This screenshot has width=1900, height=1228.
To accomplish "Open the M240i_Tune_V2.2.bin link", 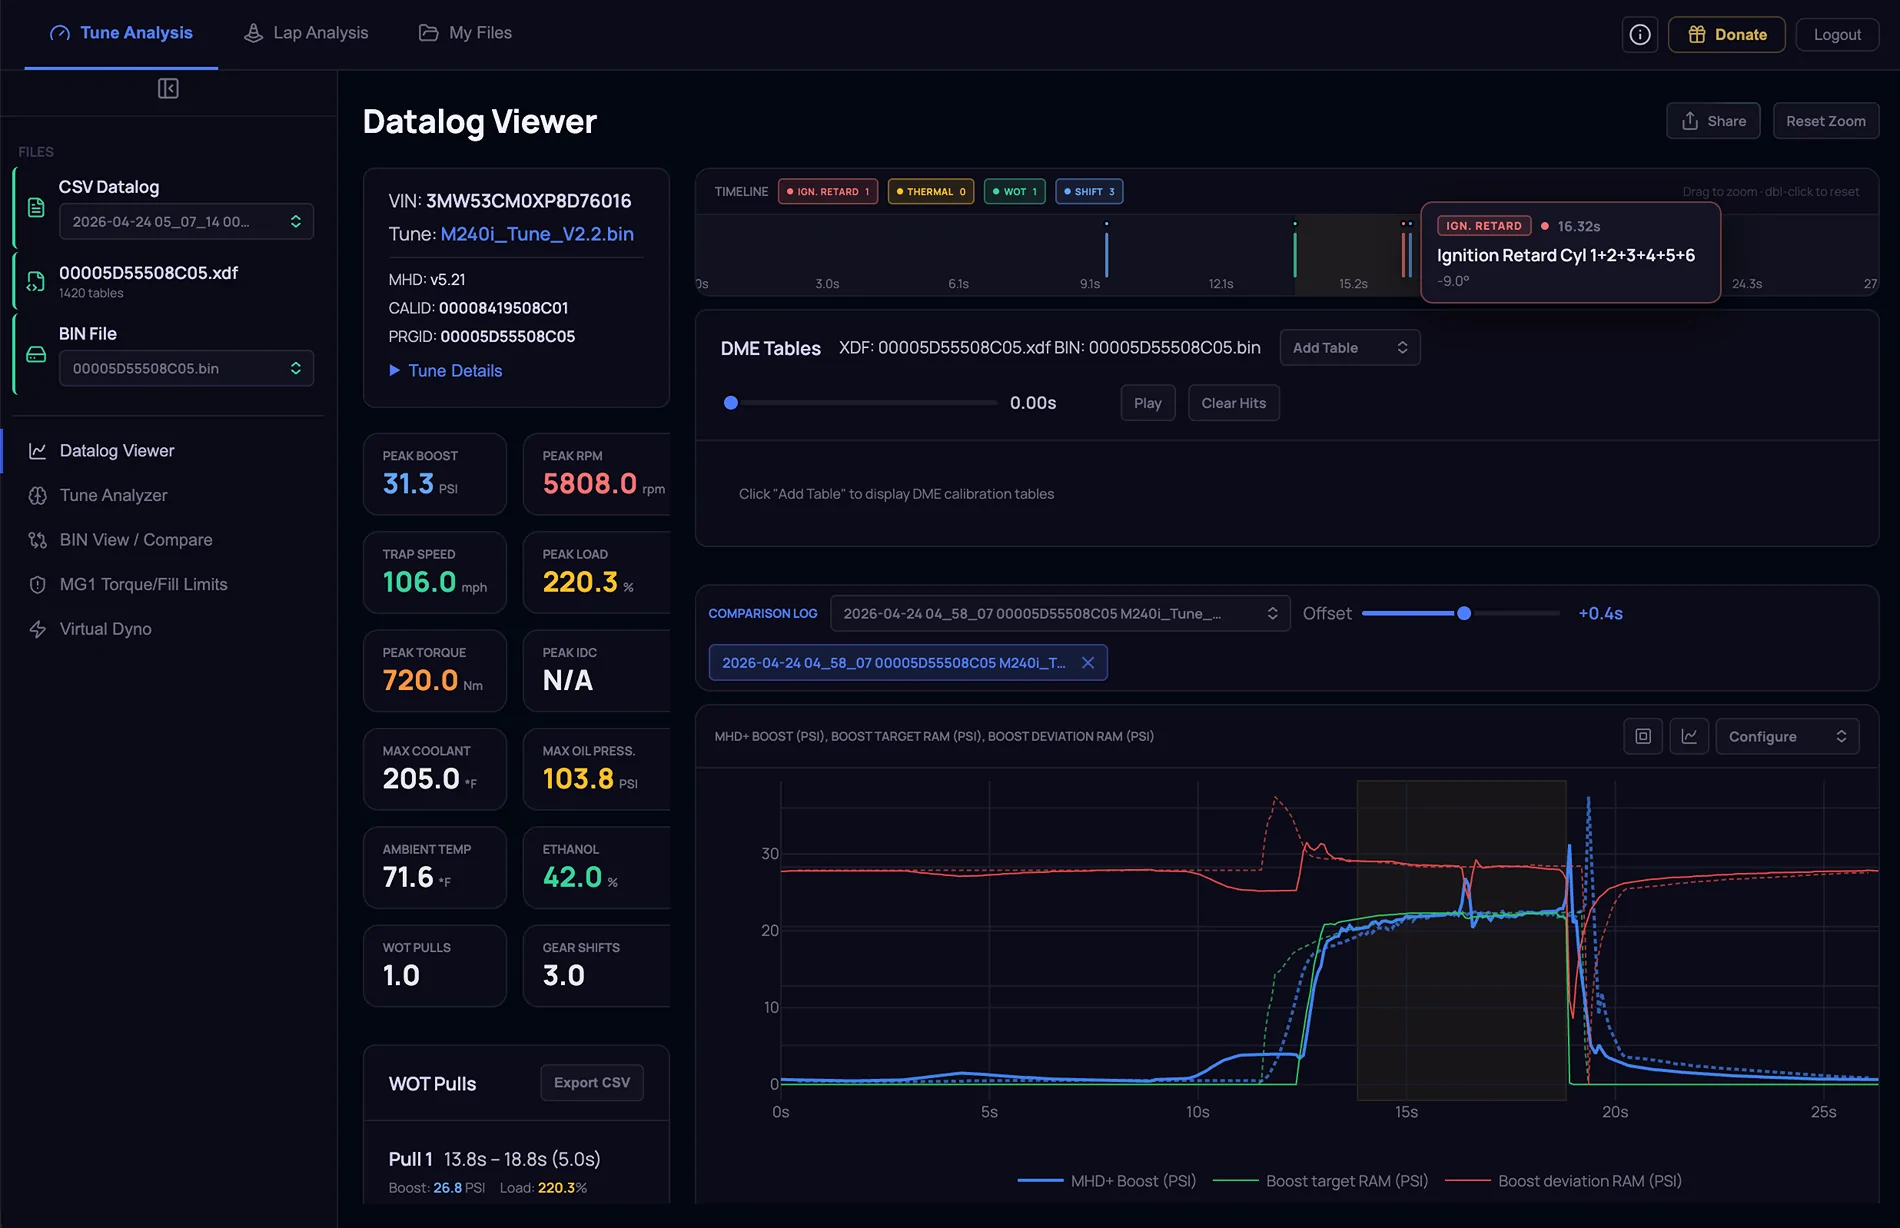I will [x=537, y=233].
